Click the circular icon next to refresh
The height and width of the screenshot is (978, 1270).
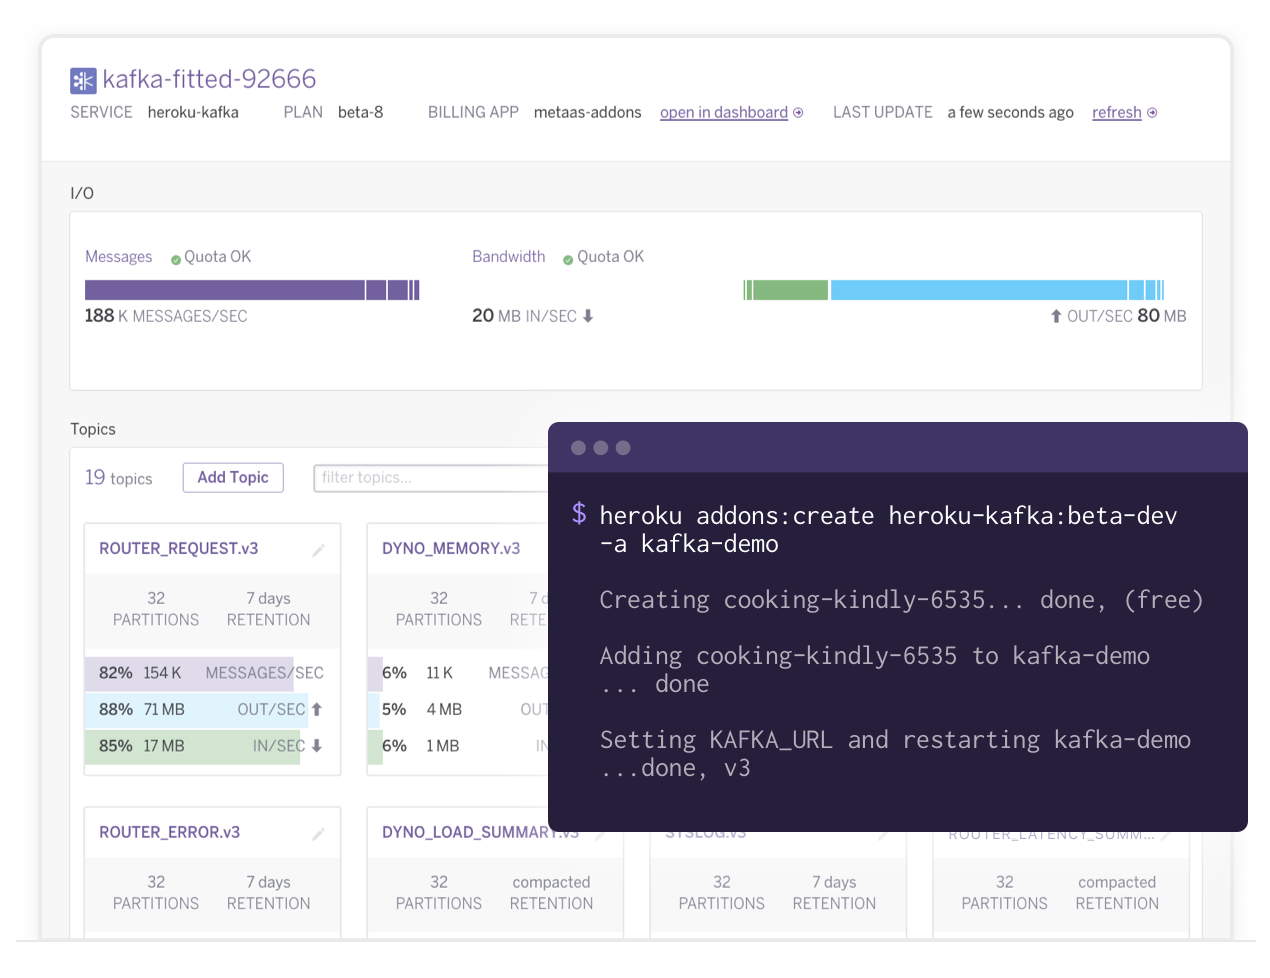pos(1152,113)
